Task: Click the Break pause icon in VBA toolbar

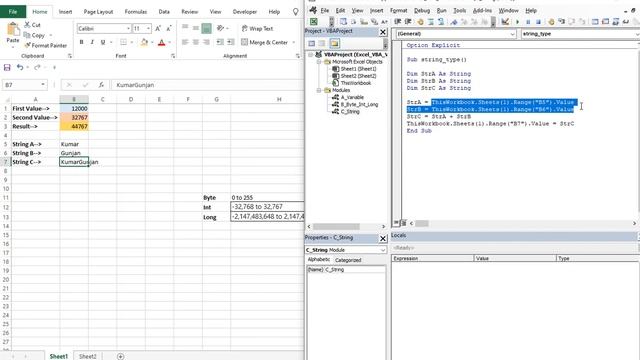Action: [528, 22]
